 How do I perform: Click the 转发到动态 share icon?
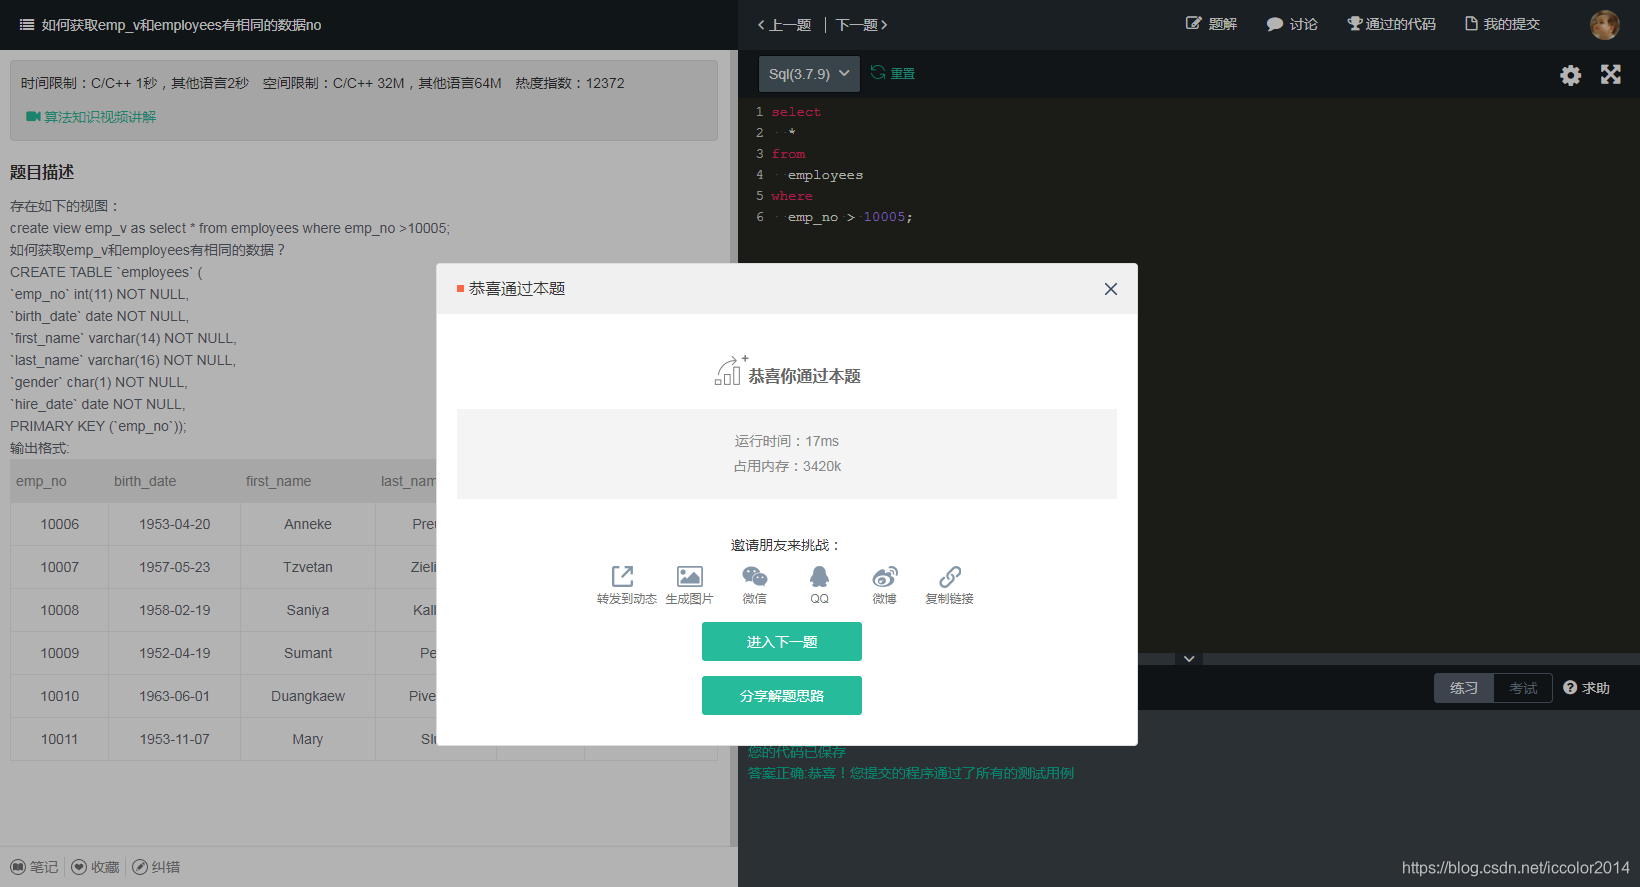(x=622, y=576)
